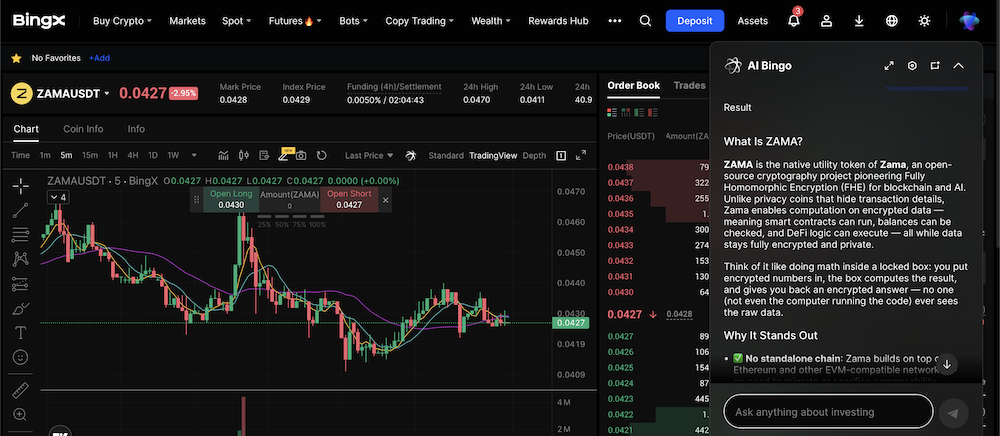The width and height of the screenshot is (1000, 436).
Task: Click the notifications bell icon
Action: coord(793,21)
